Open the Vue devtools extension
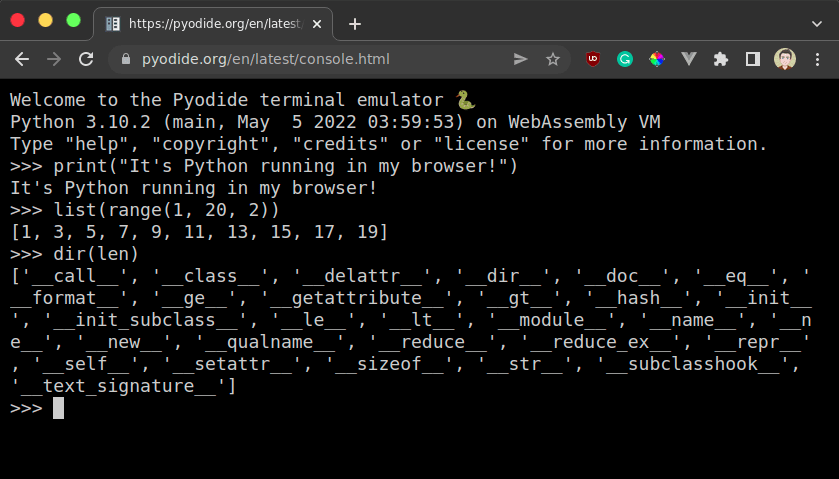 [x=689, y=59]
